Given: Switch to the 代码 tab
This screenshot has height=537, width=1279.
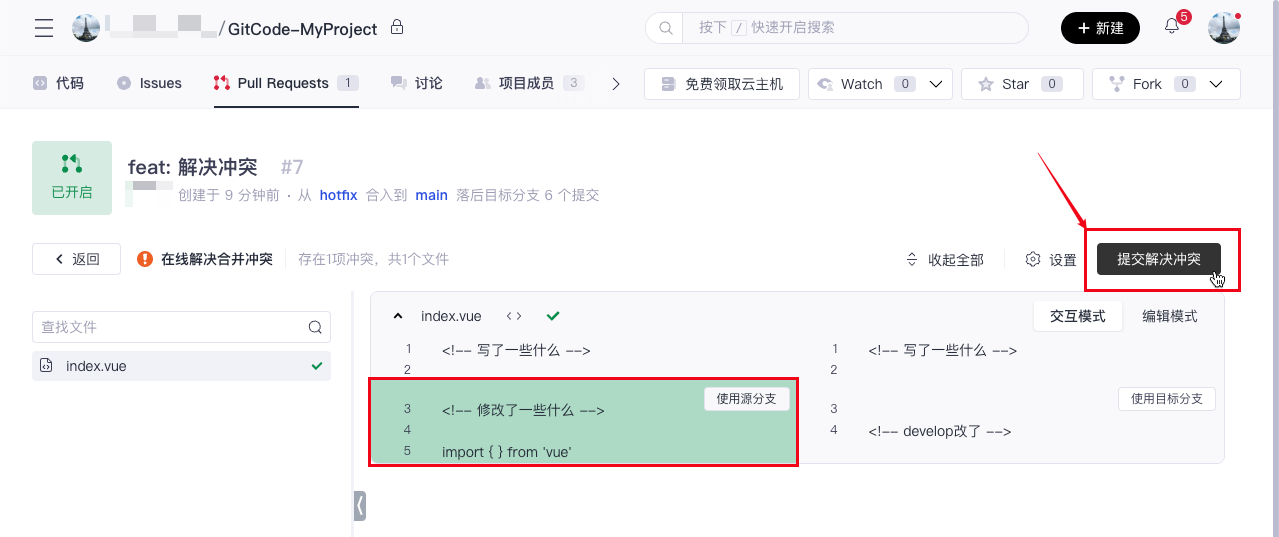Looking at the screenshot, I should (x=58, y=83).
